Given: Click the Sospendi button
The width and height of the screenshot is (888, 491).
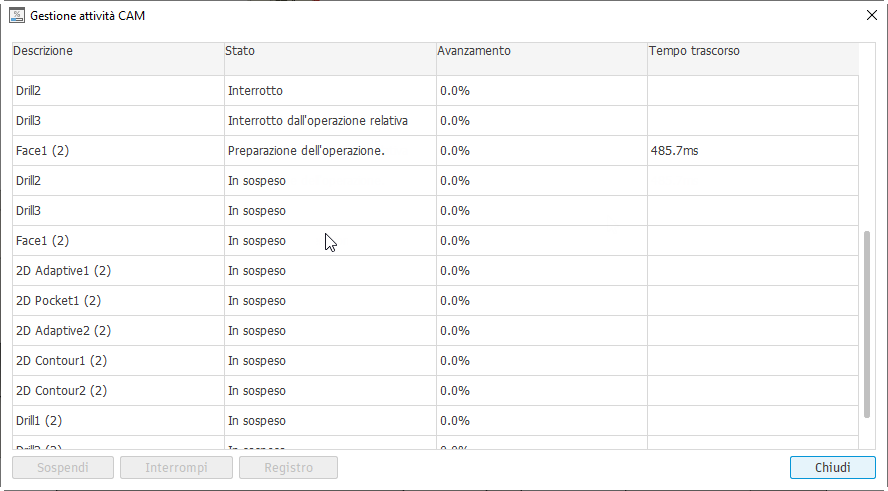Looking at the screenshot, I should coord(62,467).
